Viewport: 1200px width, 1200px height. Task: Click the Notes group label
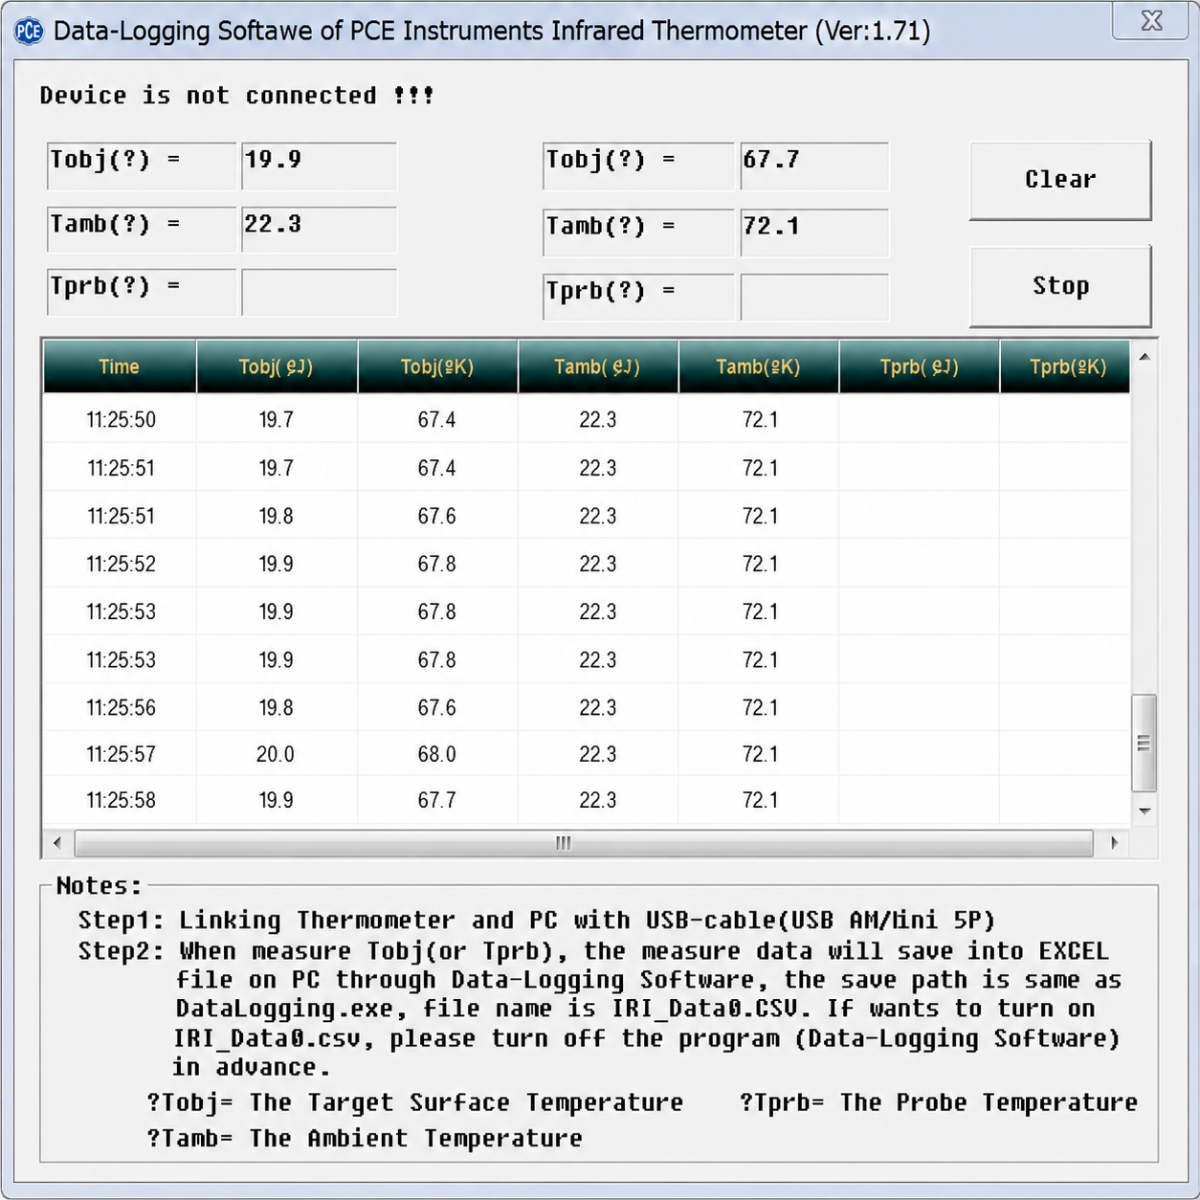coord(99,886)
